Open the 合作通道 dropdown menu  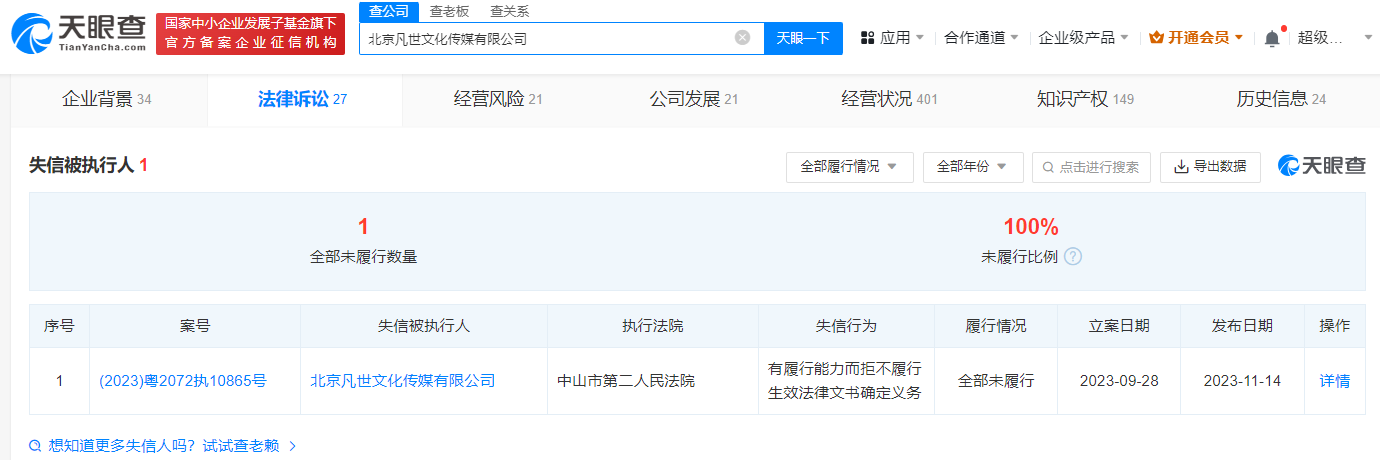(x=981, y=38)
